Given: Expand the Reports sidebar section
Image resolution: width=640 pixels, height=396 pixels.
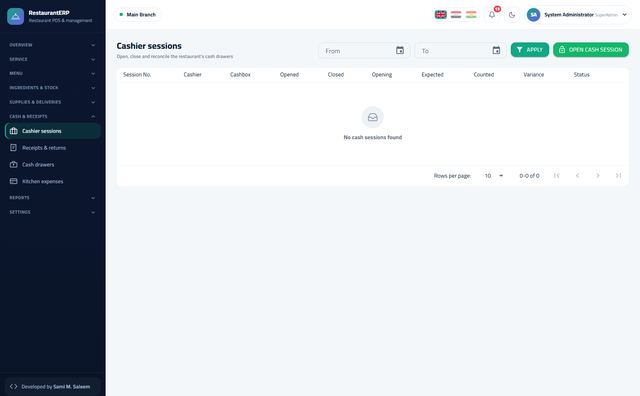Looking at the screenshot, I should pyautogui.click(x=52, y=198).
